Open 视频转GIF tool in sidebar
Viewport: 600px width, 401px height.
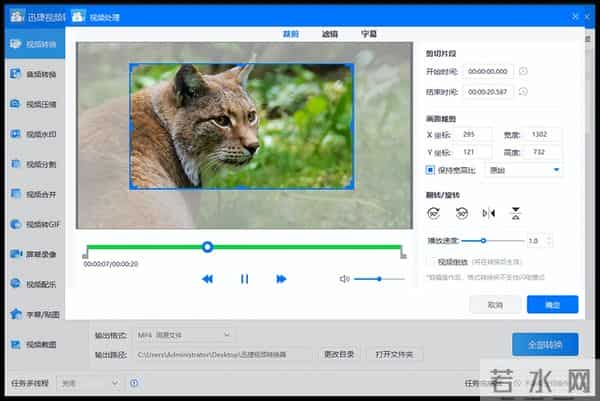(x=34, y=224)
